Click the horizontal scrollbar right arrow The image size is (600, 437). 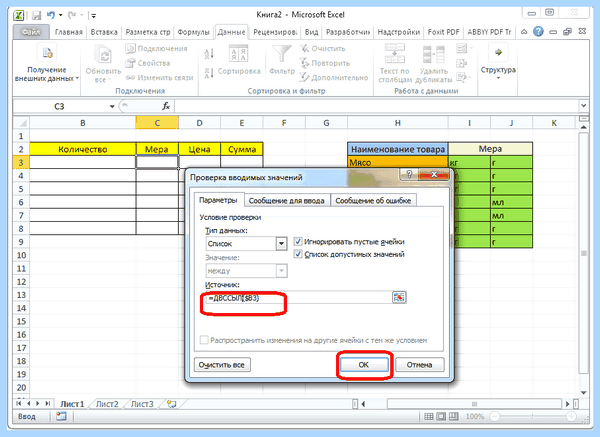point(568,404)
